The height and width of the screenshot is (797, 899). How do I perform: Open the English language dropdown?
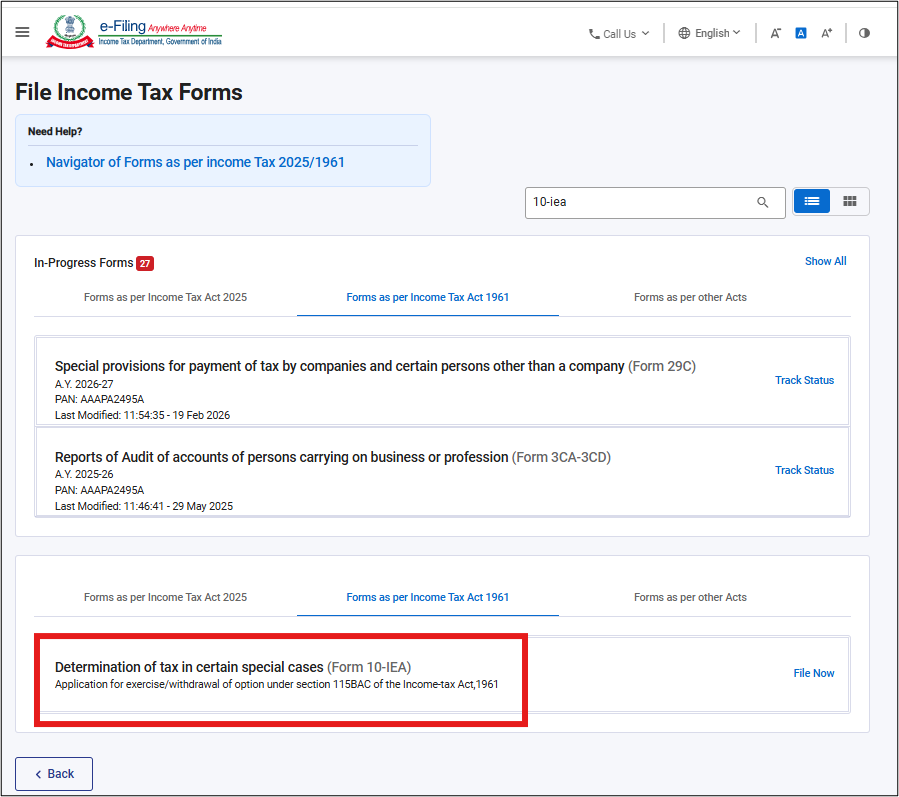710,33
